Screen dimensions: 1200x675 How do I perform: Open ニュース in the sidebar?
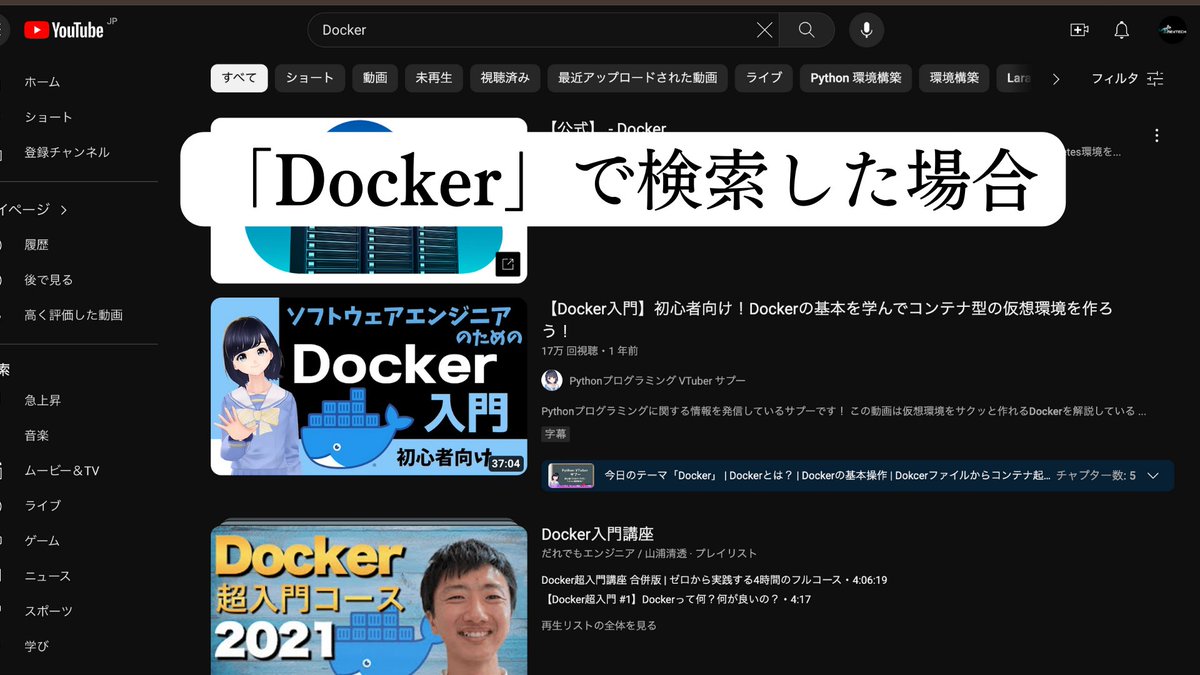[x=49, y=576]
